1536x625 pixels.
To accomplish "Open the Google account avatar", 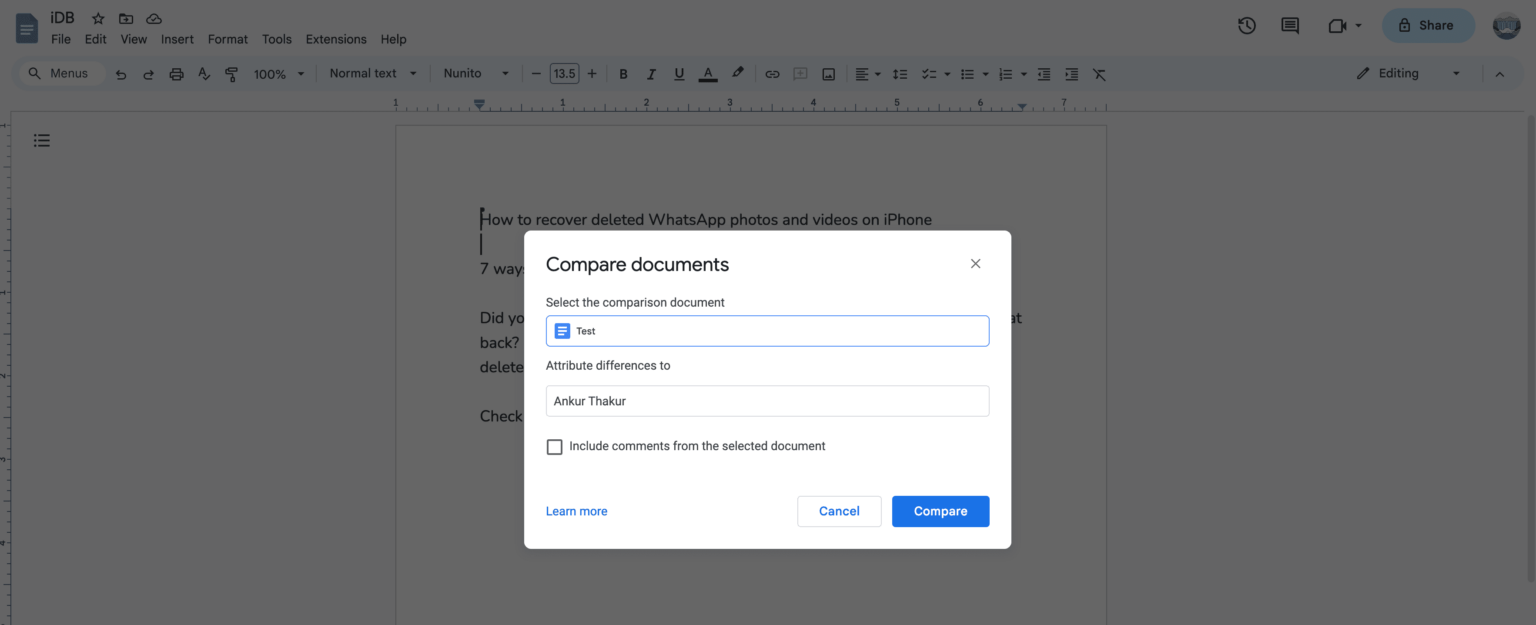I will [1506, 26].
